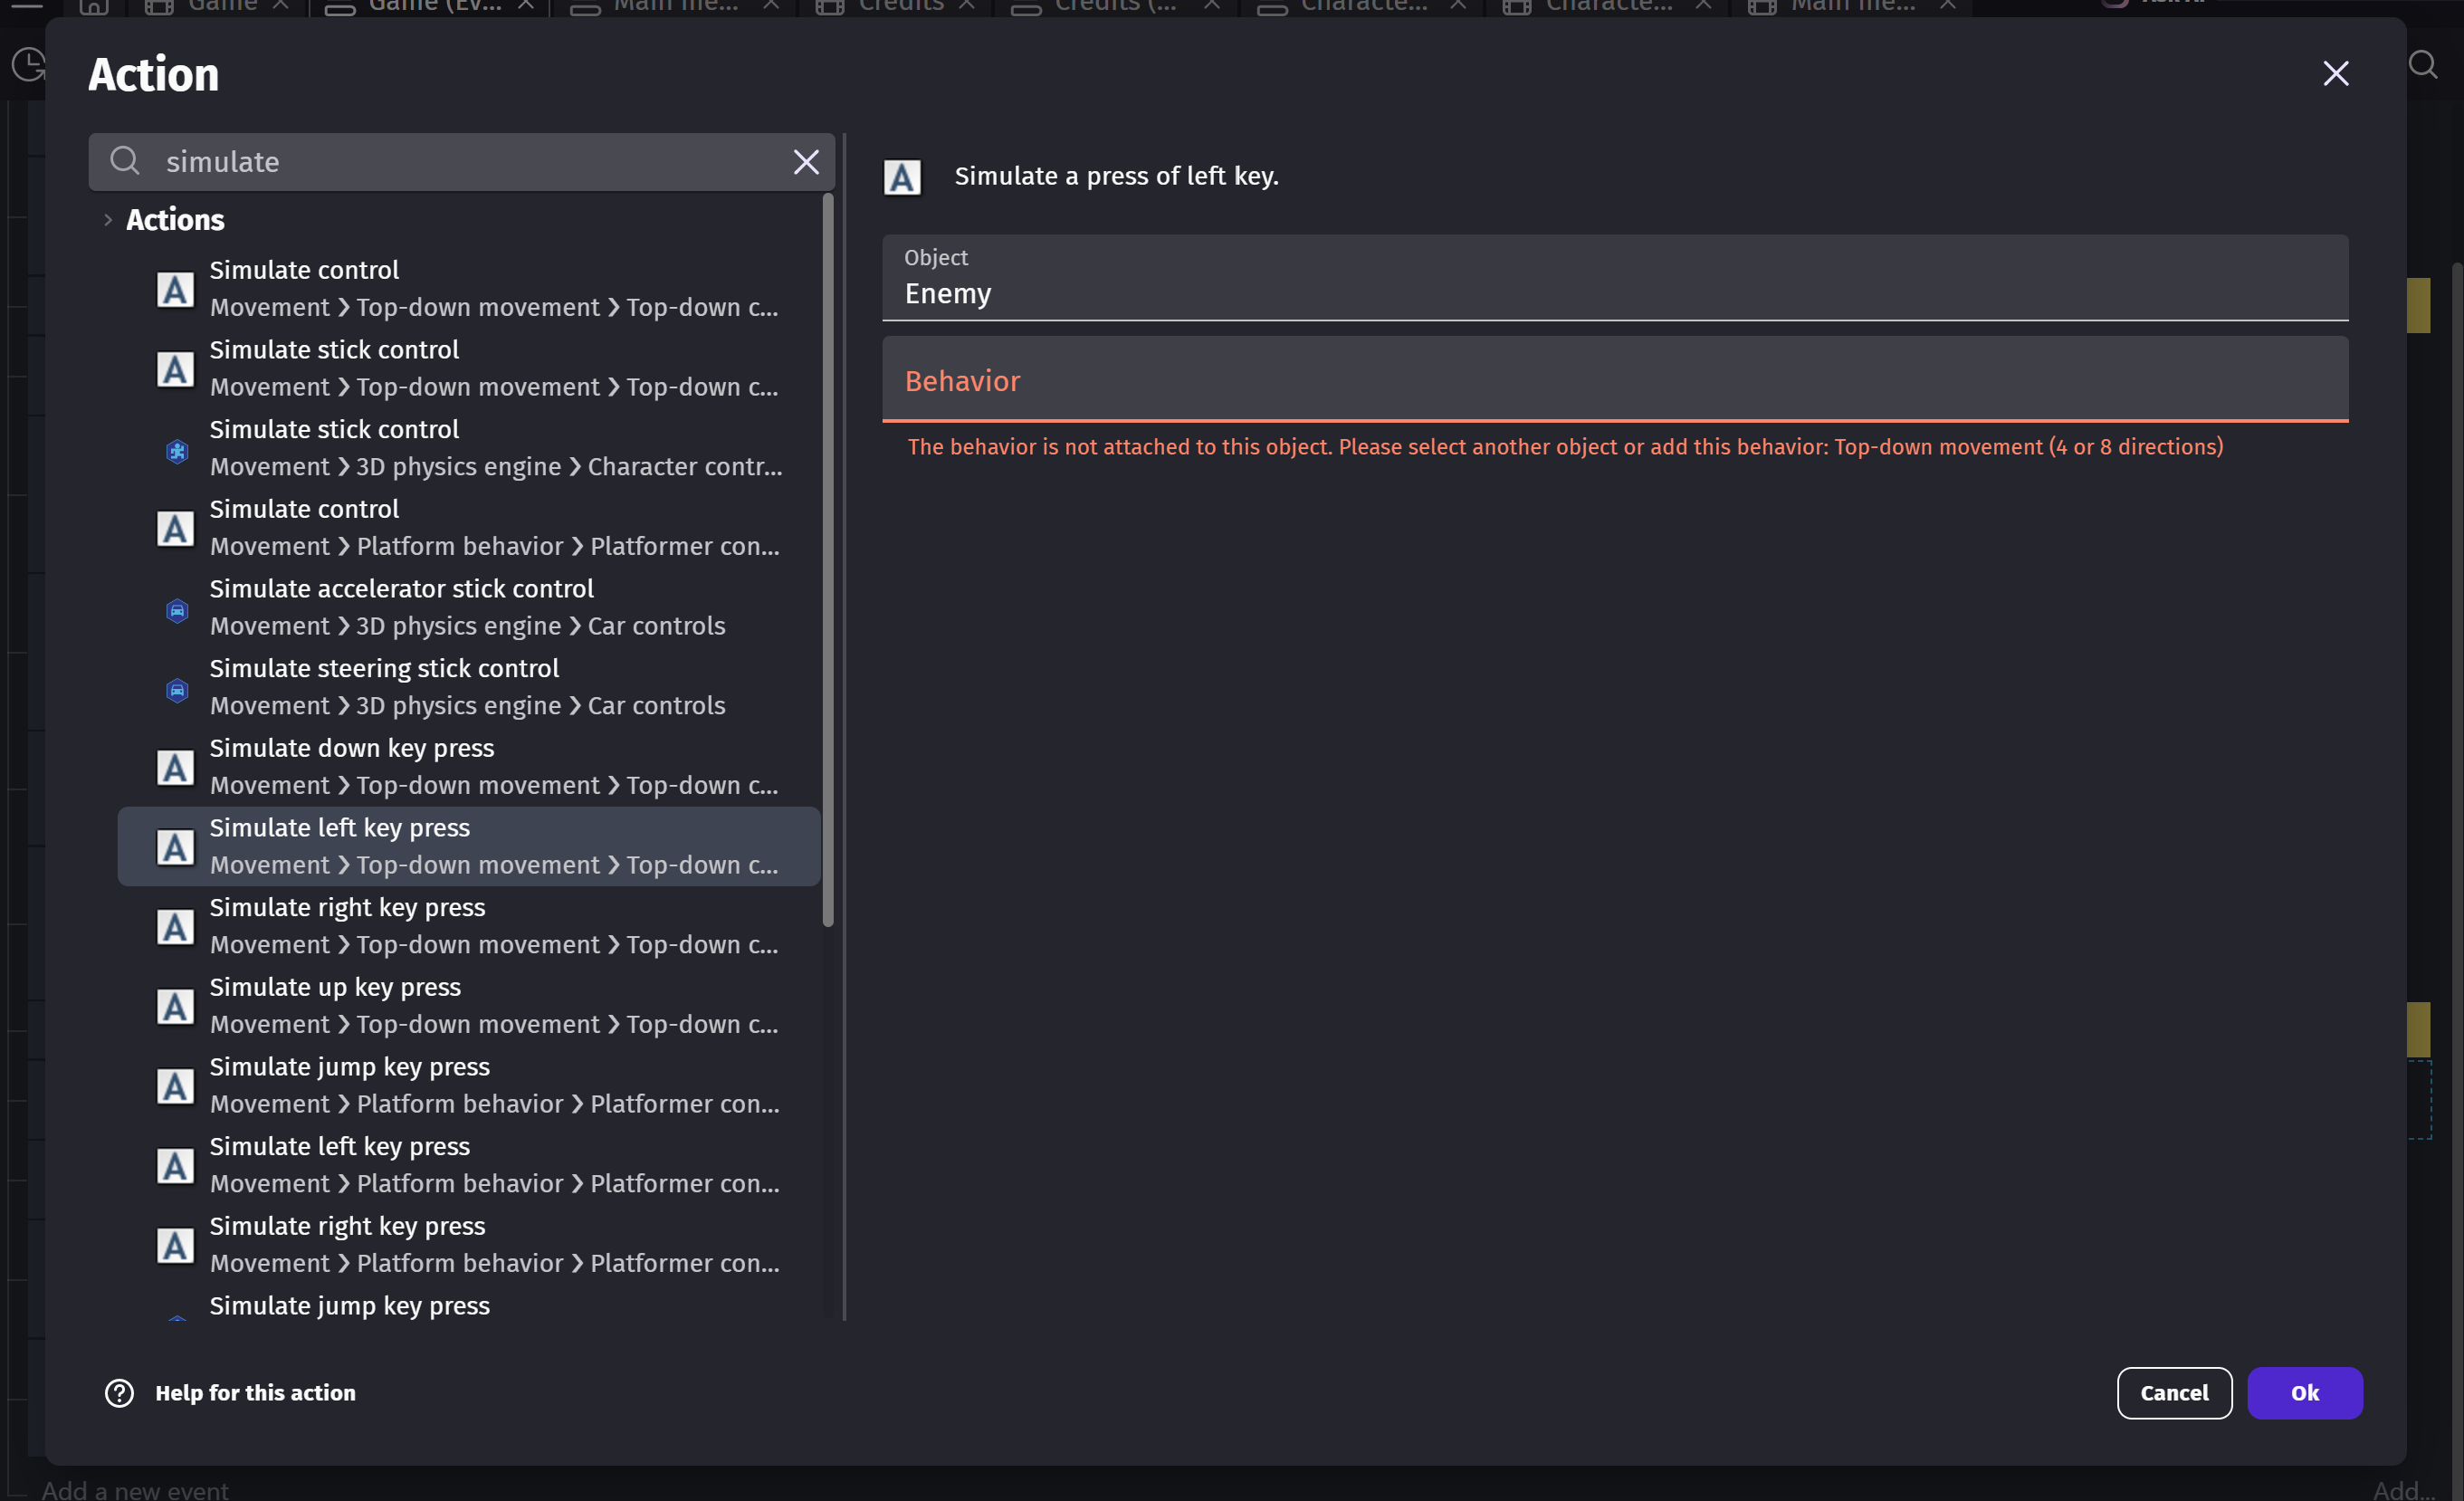Click the editor search icon behind dialog
Screen dimensions: 2464x1501
click(x=2423, y=65)
